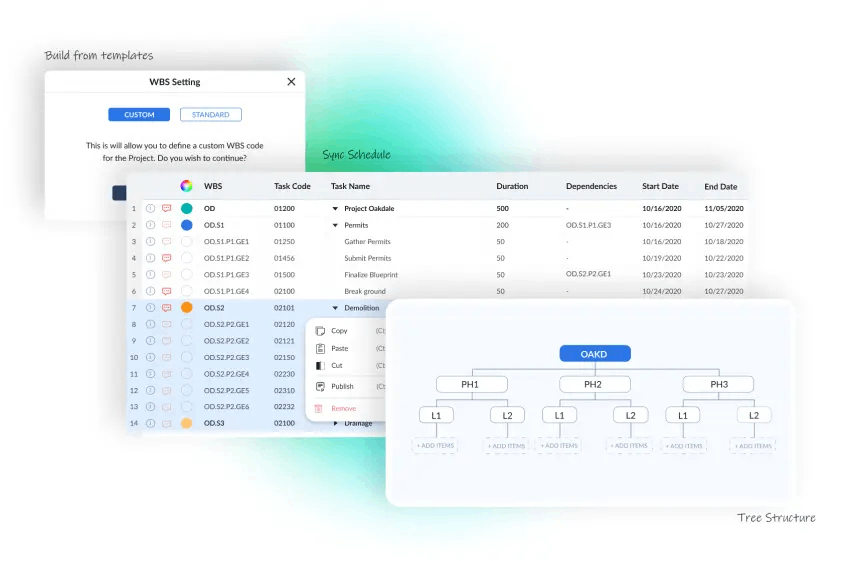The width and height of the screenshot is (860, 561).
Task: Click blue color dot for OD.S1
Action: pos(186,225)
